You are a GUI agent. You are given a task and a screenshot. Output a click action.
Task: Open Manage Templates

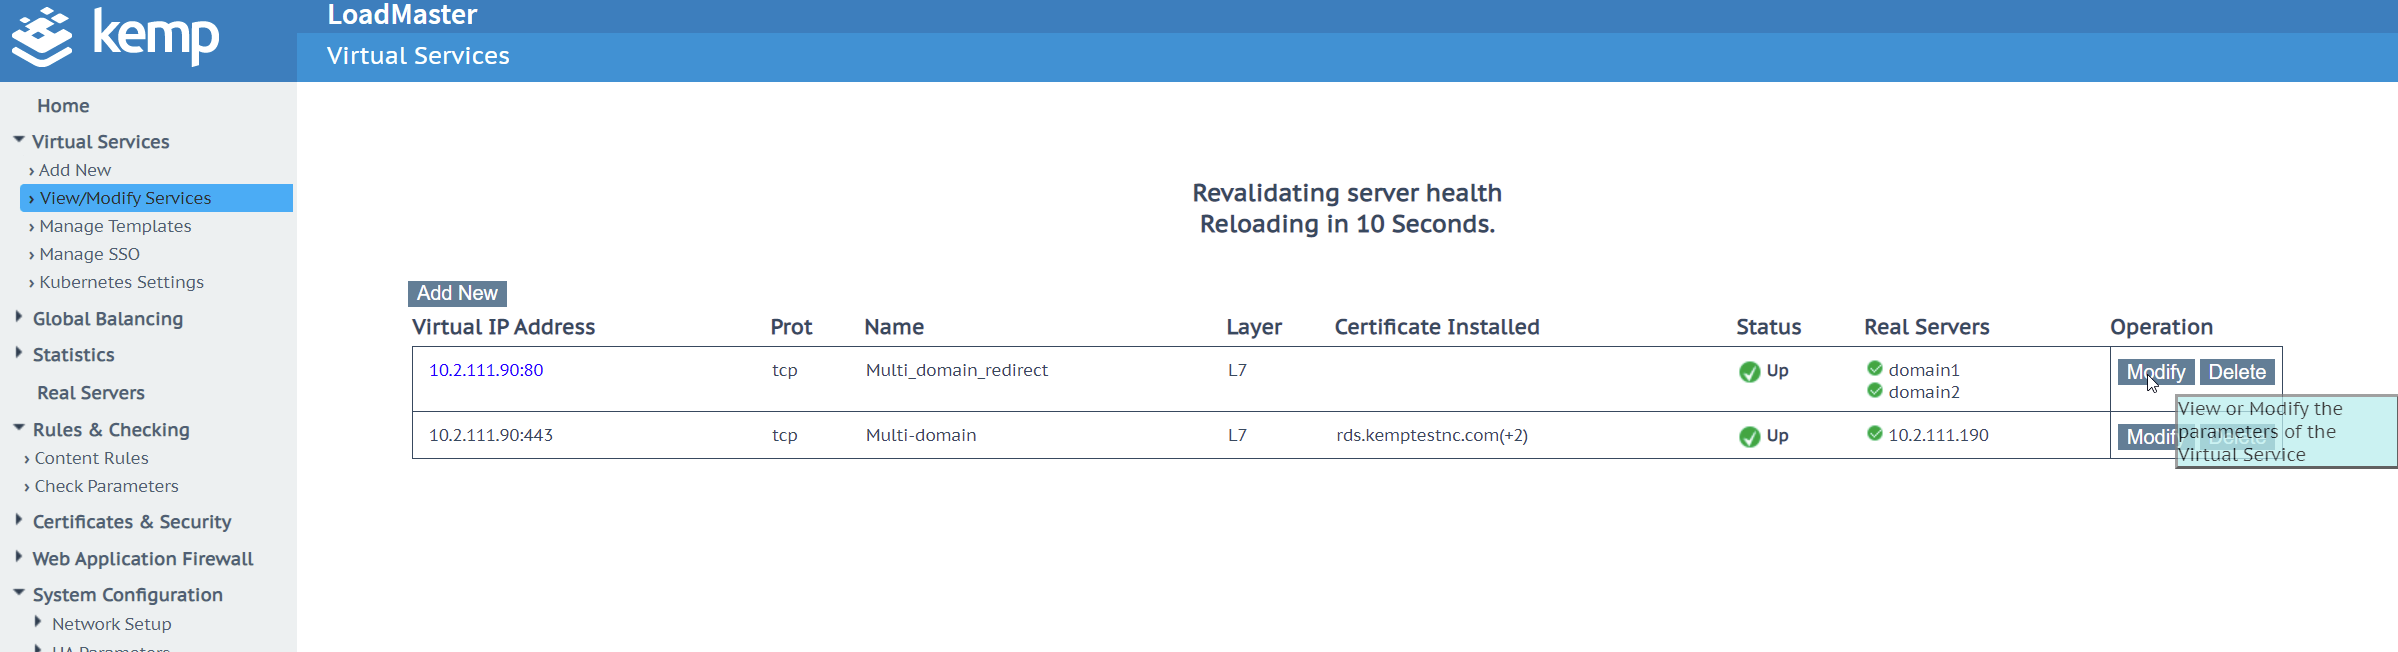(x=115, y=226)
